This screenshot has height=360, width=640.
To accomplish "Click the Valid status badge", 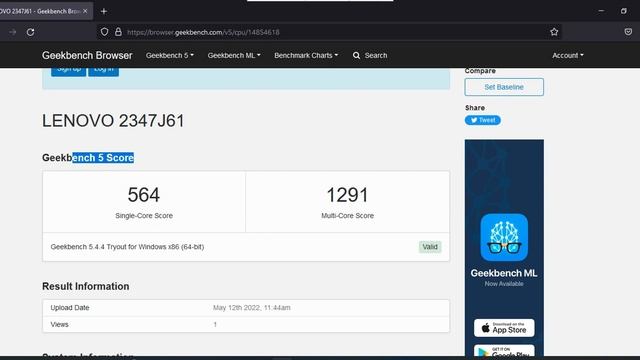I will 430,247.
